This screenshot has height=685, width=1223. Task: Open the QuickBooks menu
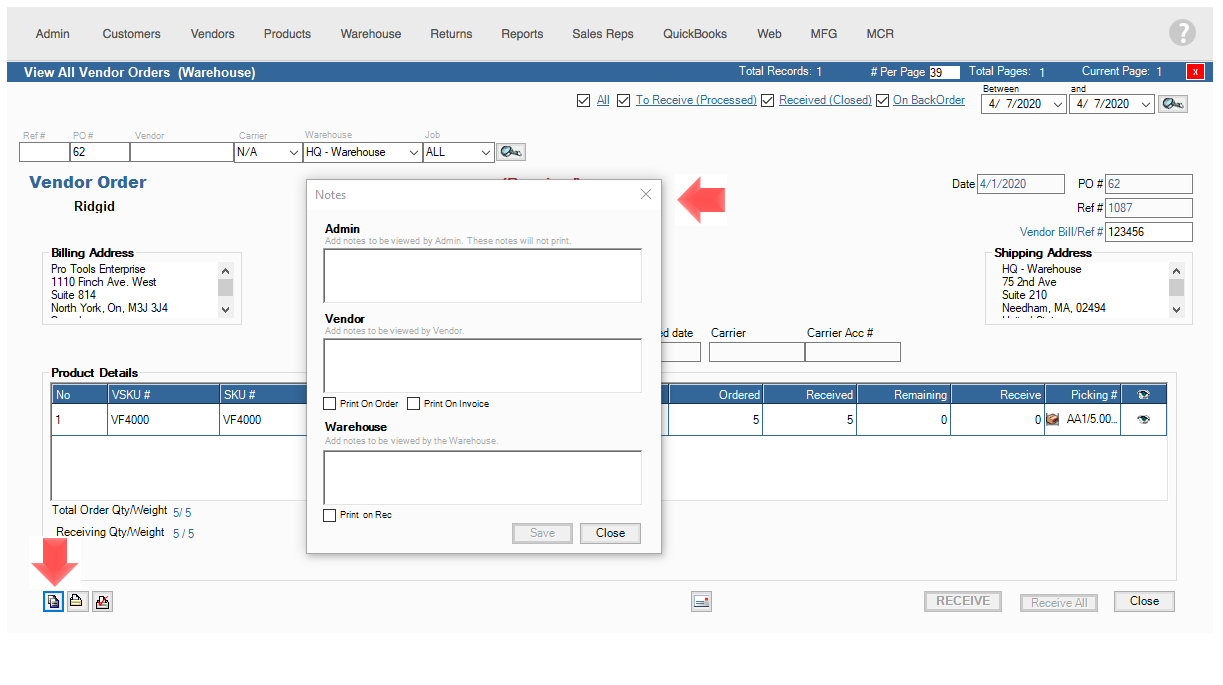[x=695, y=34]
